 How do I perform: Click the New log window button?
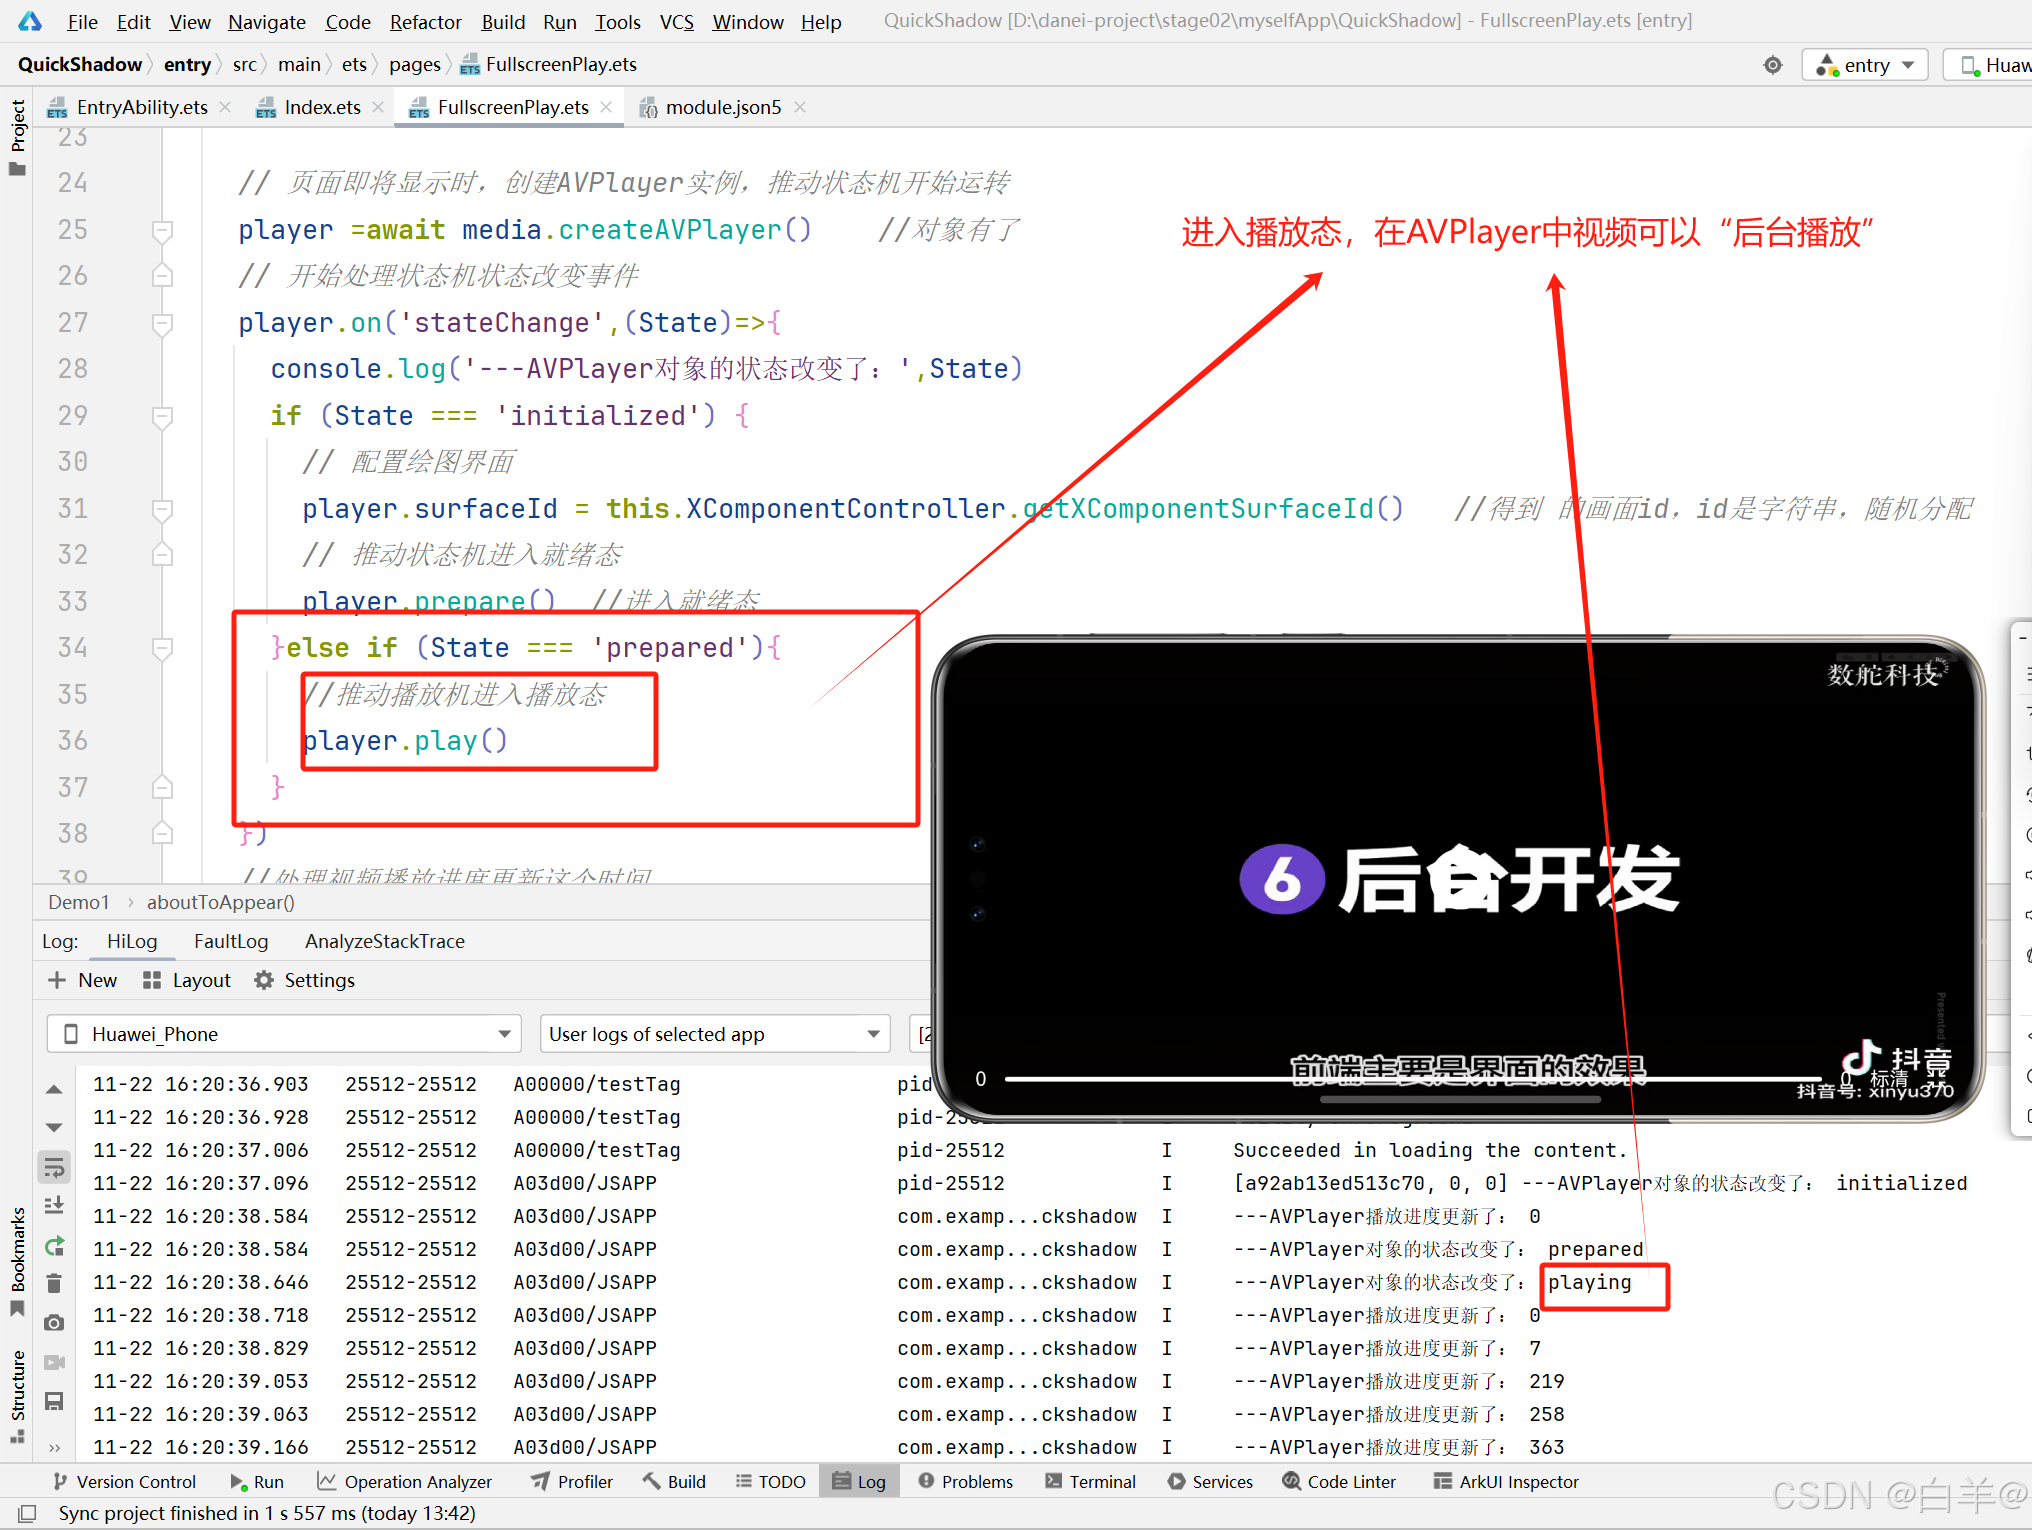[x=83, y=980]
